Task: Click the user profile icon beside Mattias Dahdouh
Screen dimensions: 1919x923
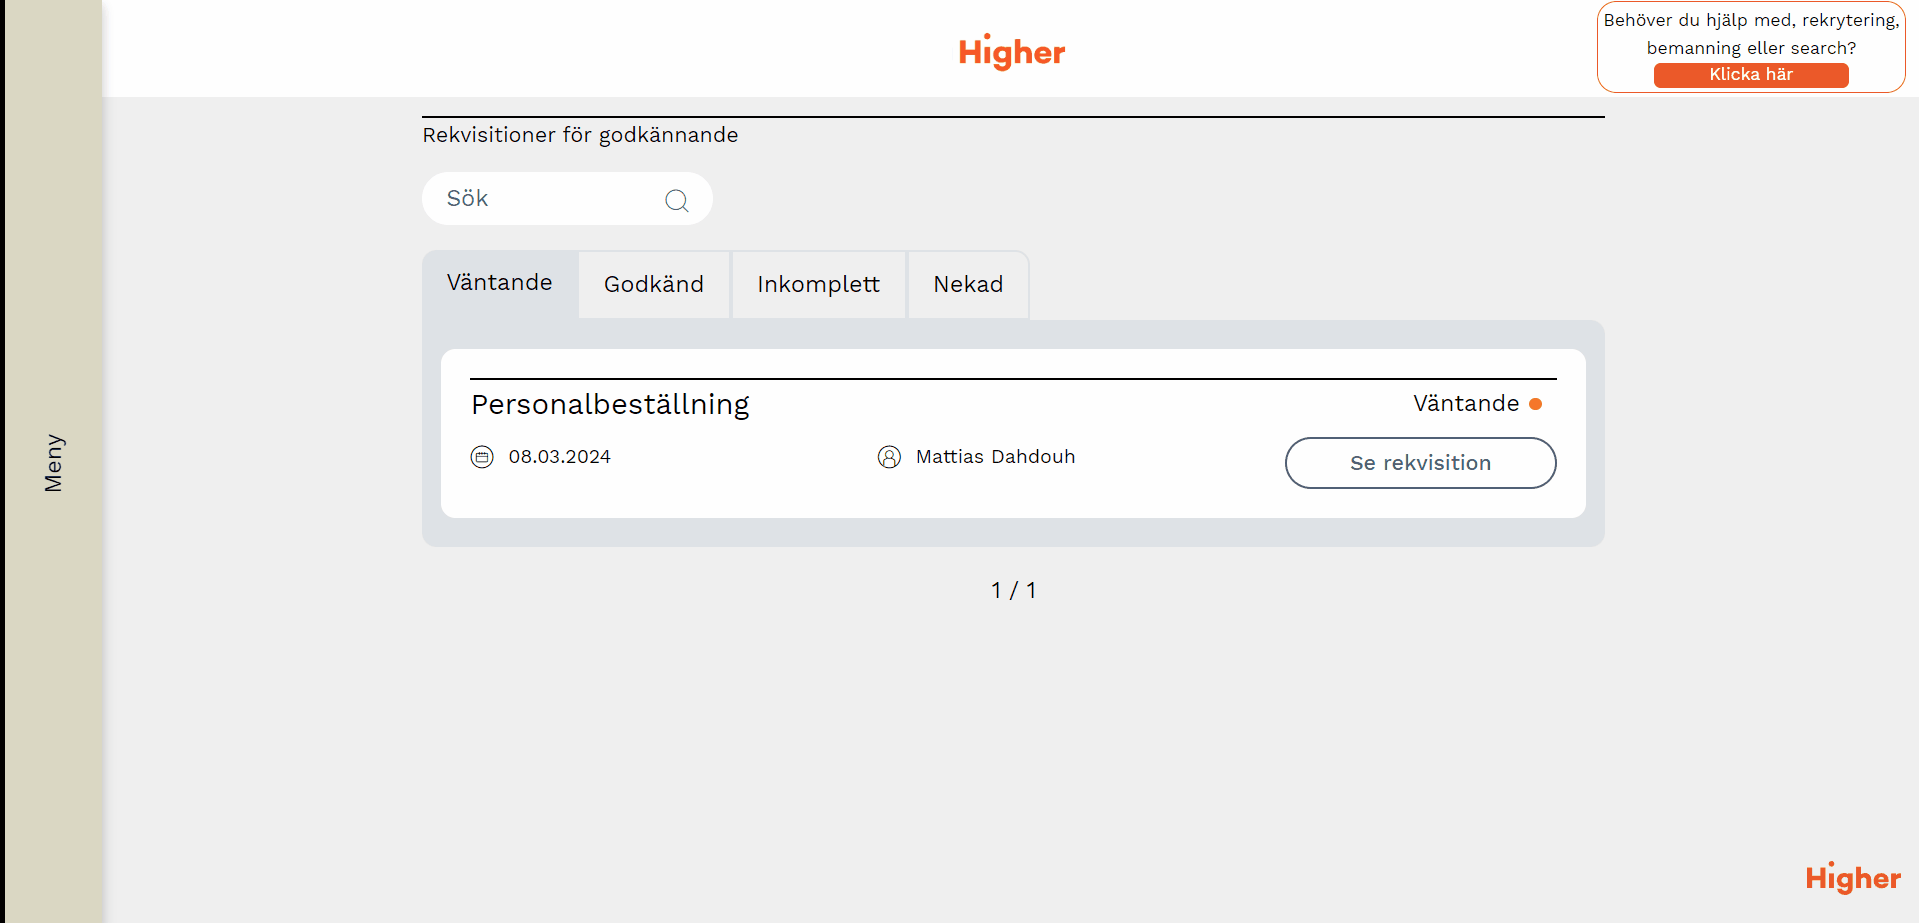Action: click(x=889, y=457)
